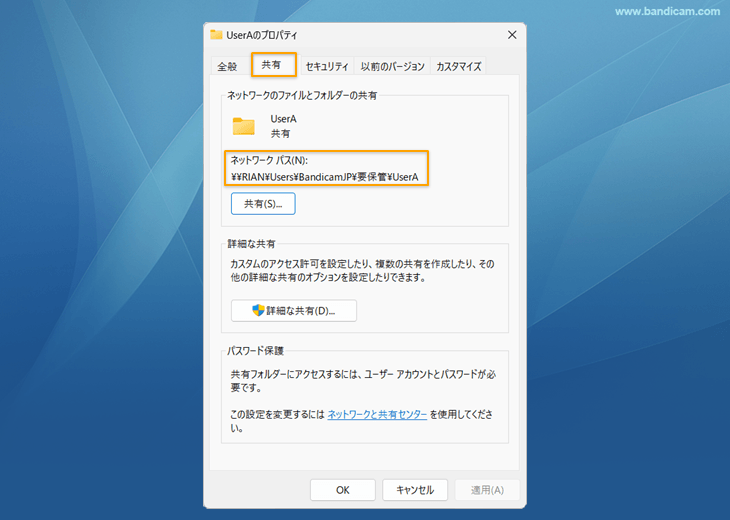Click the キャンセル button

(x=415, y=490)
